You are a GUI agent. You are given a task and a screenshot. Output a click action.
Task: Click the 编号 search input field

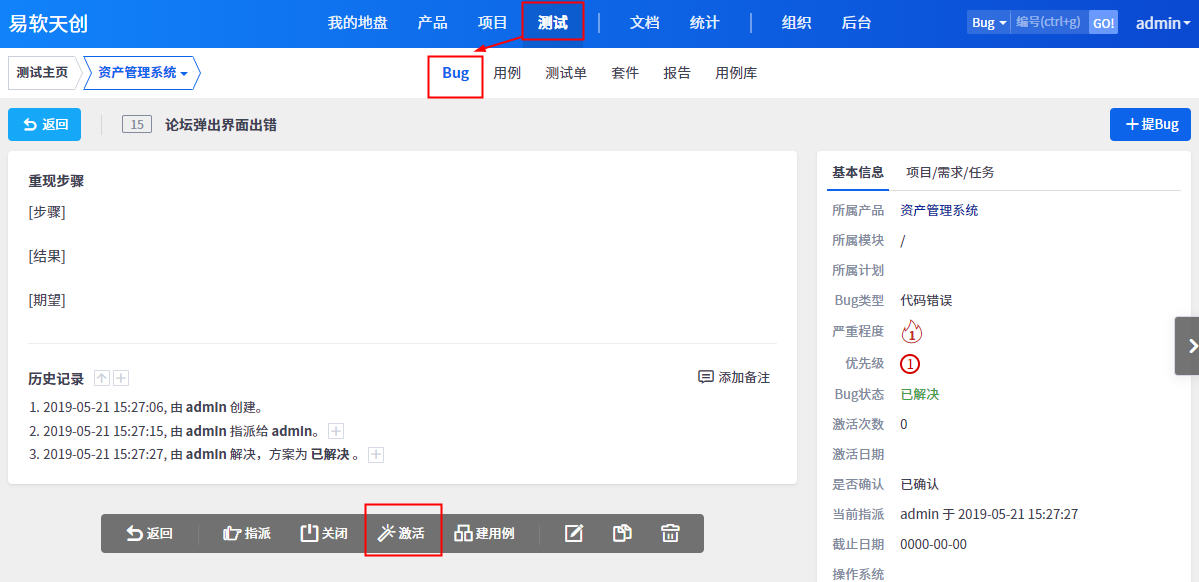(1048, 22)
